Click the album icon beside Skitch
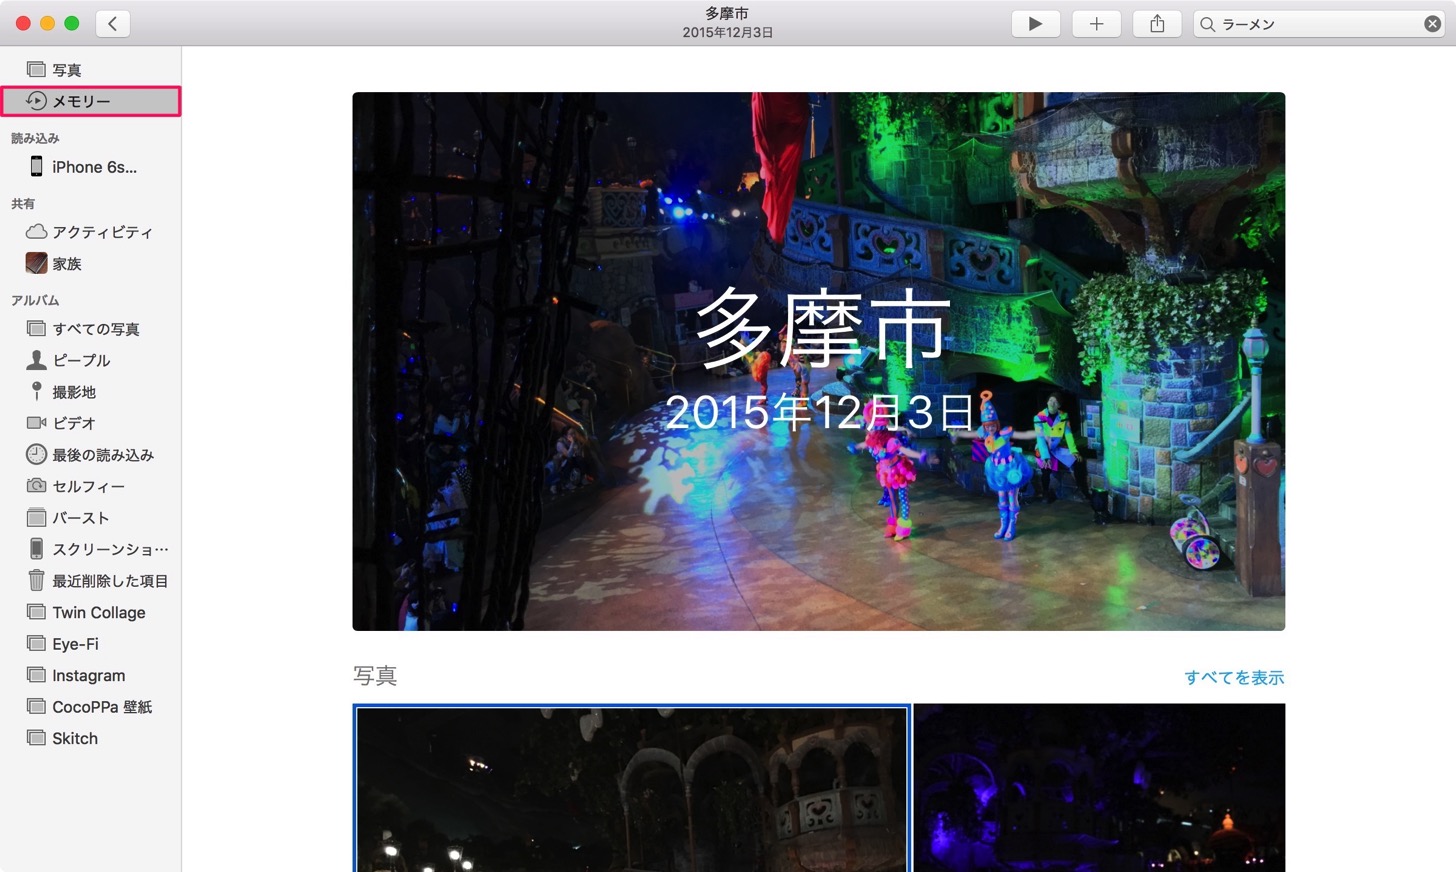This screenshot has width=1456, height=872. tap(36, 738)
